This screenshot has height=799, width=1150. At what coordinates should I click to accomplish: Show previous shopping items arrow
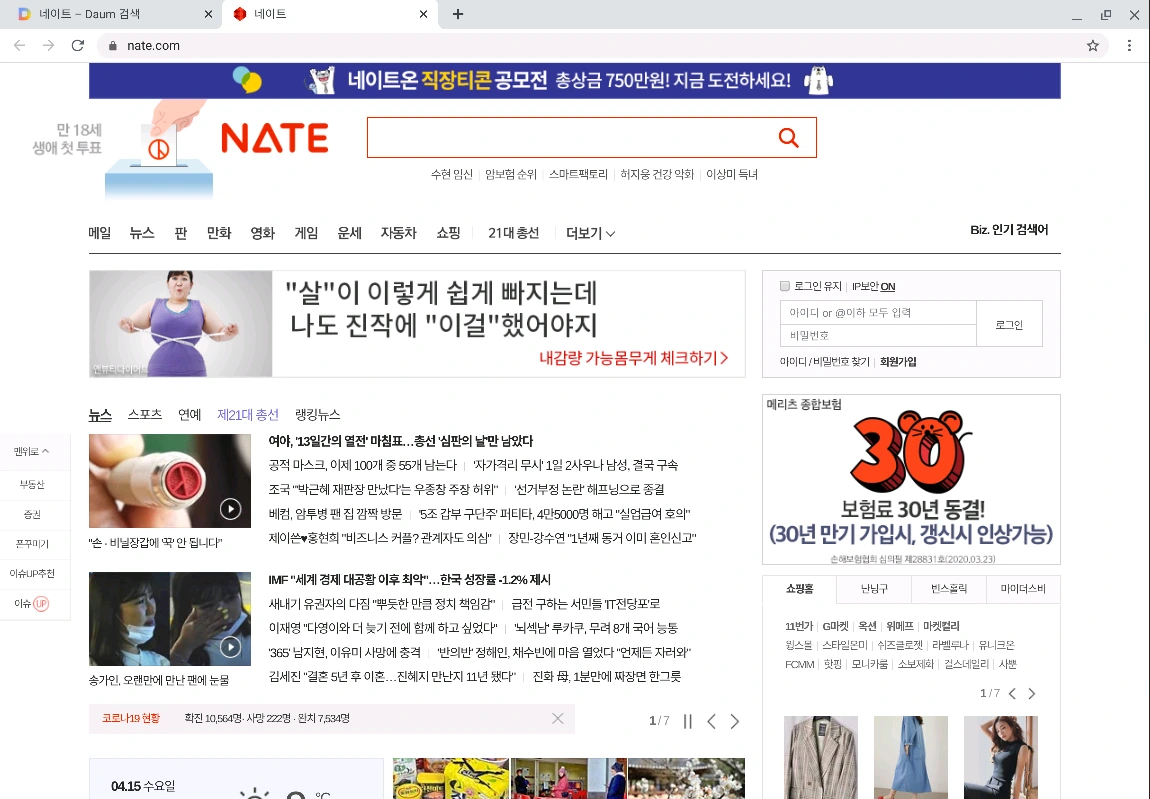pos(1012,693)
